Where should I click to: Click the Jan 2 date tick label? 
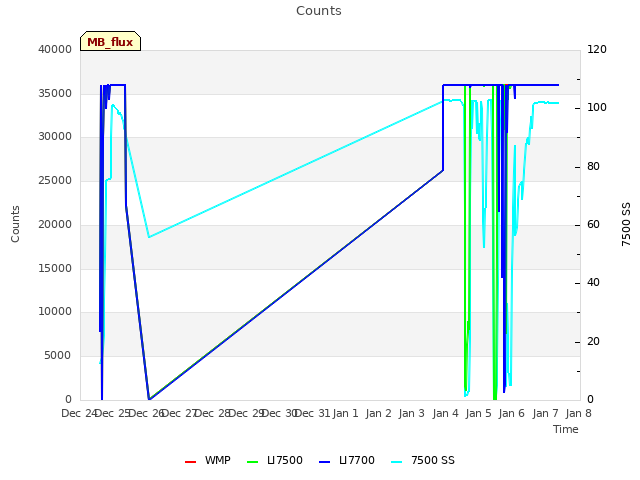(379, 413)
